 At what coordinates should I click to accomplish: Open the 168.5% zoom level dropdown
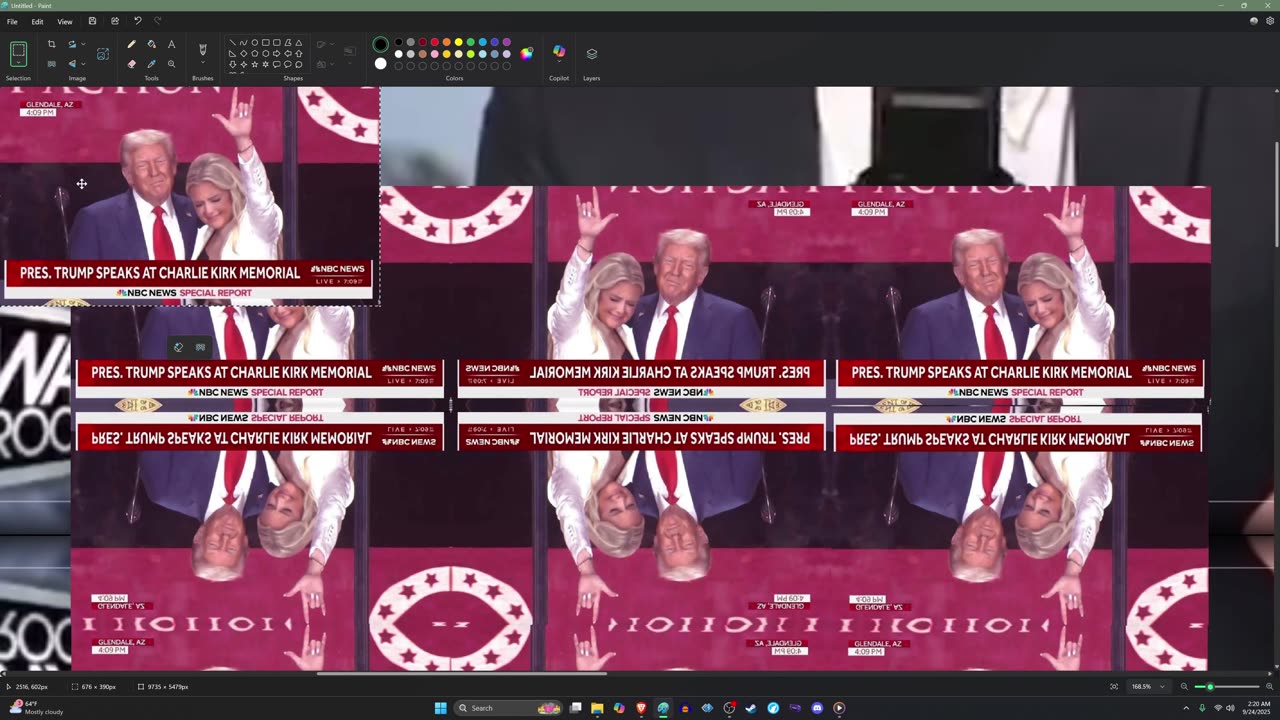[x=1147, y=687]
